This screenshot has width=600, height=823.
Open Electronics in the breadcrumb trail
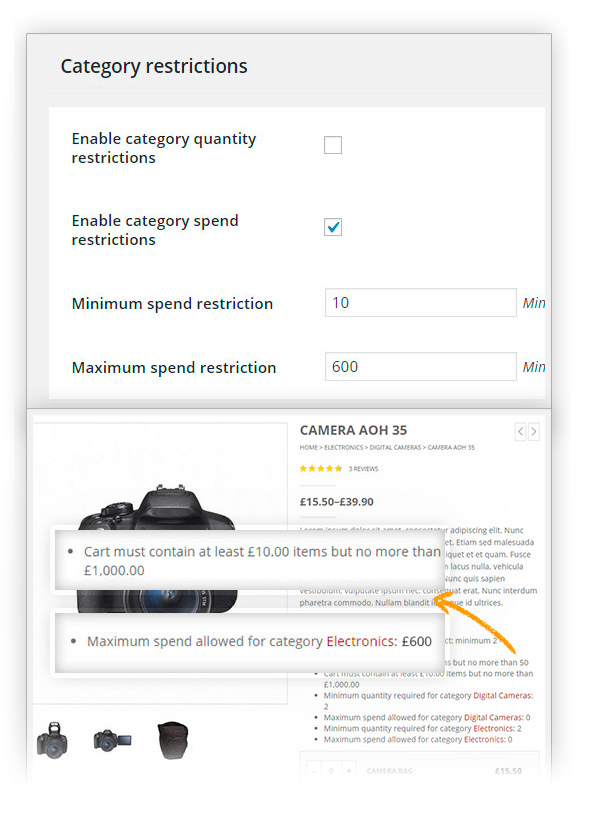[343, 447]
